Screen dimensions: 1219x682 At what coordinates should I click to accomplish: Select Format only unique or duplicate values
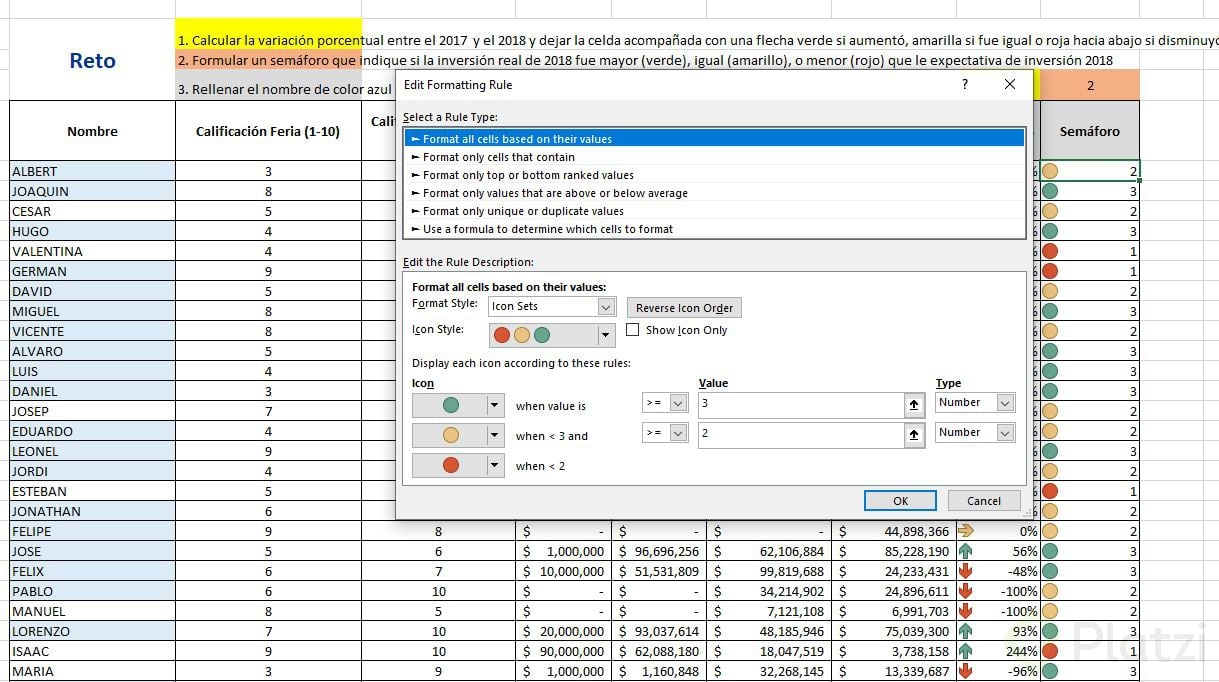714,211
